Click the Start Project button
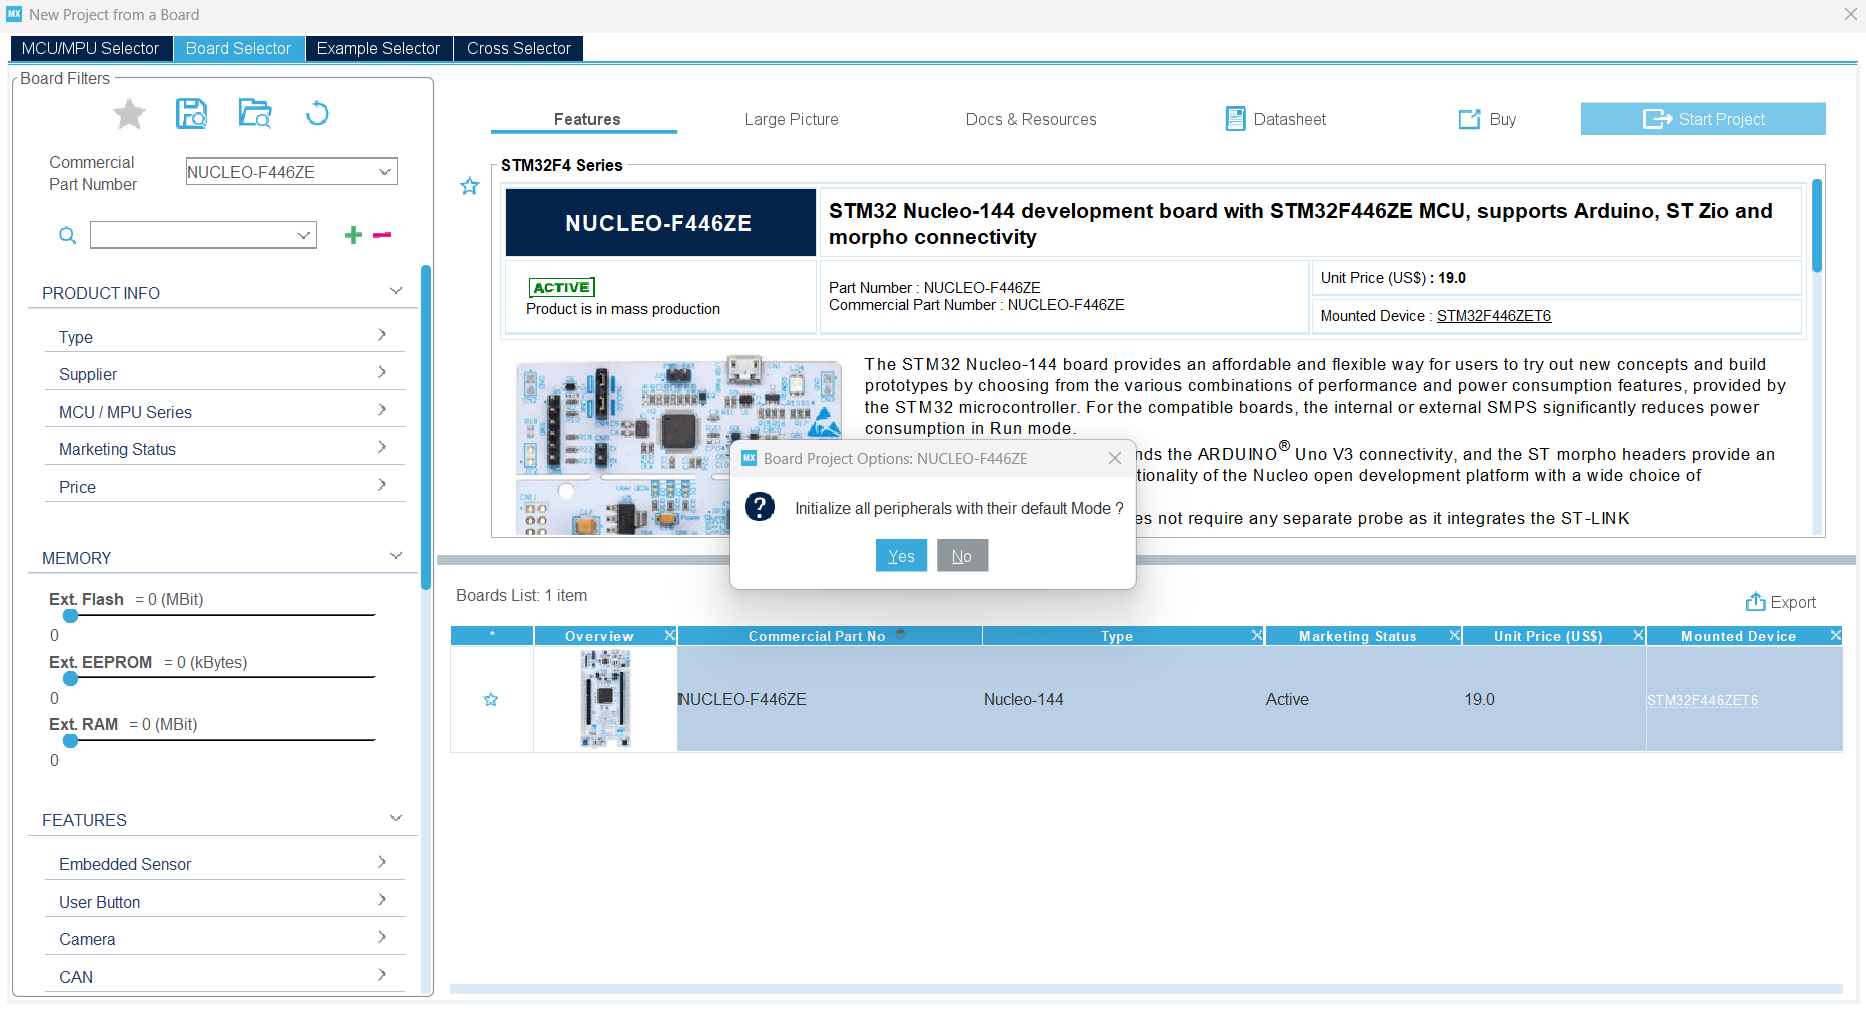 click(x=1703, y=119)
